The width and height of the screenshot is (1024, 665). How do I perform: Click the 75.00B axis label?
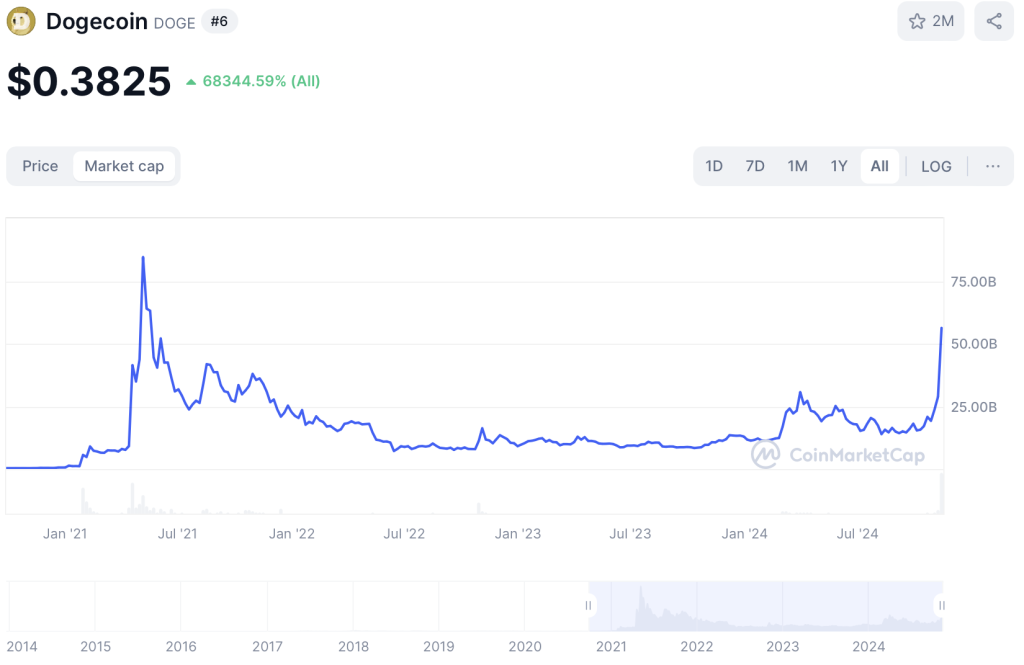click(973, 282)
